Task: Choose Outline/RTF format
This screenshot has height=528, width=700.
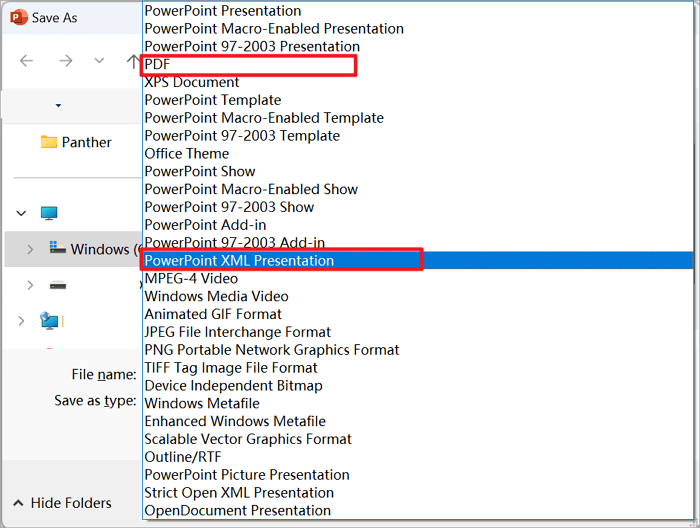Action: [418, 457]
